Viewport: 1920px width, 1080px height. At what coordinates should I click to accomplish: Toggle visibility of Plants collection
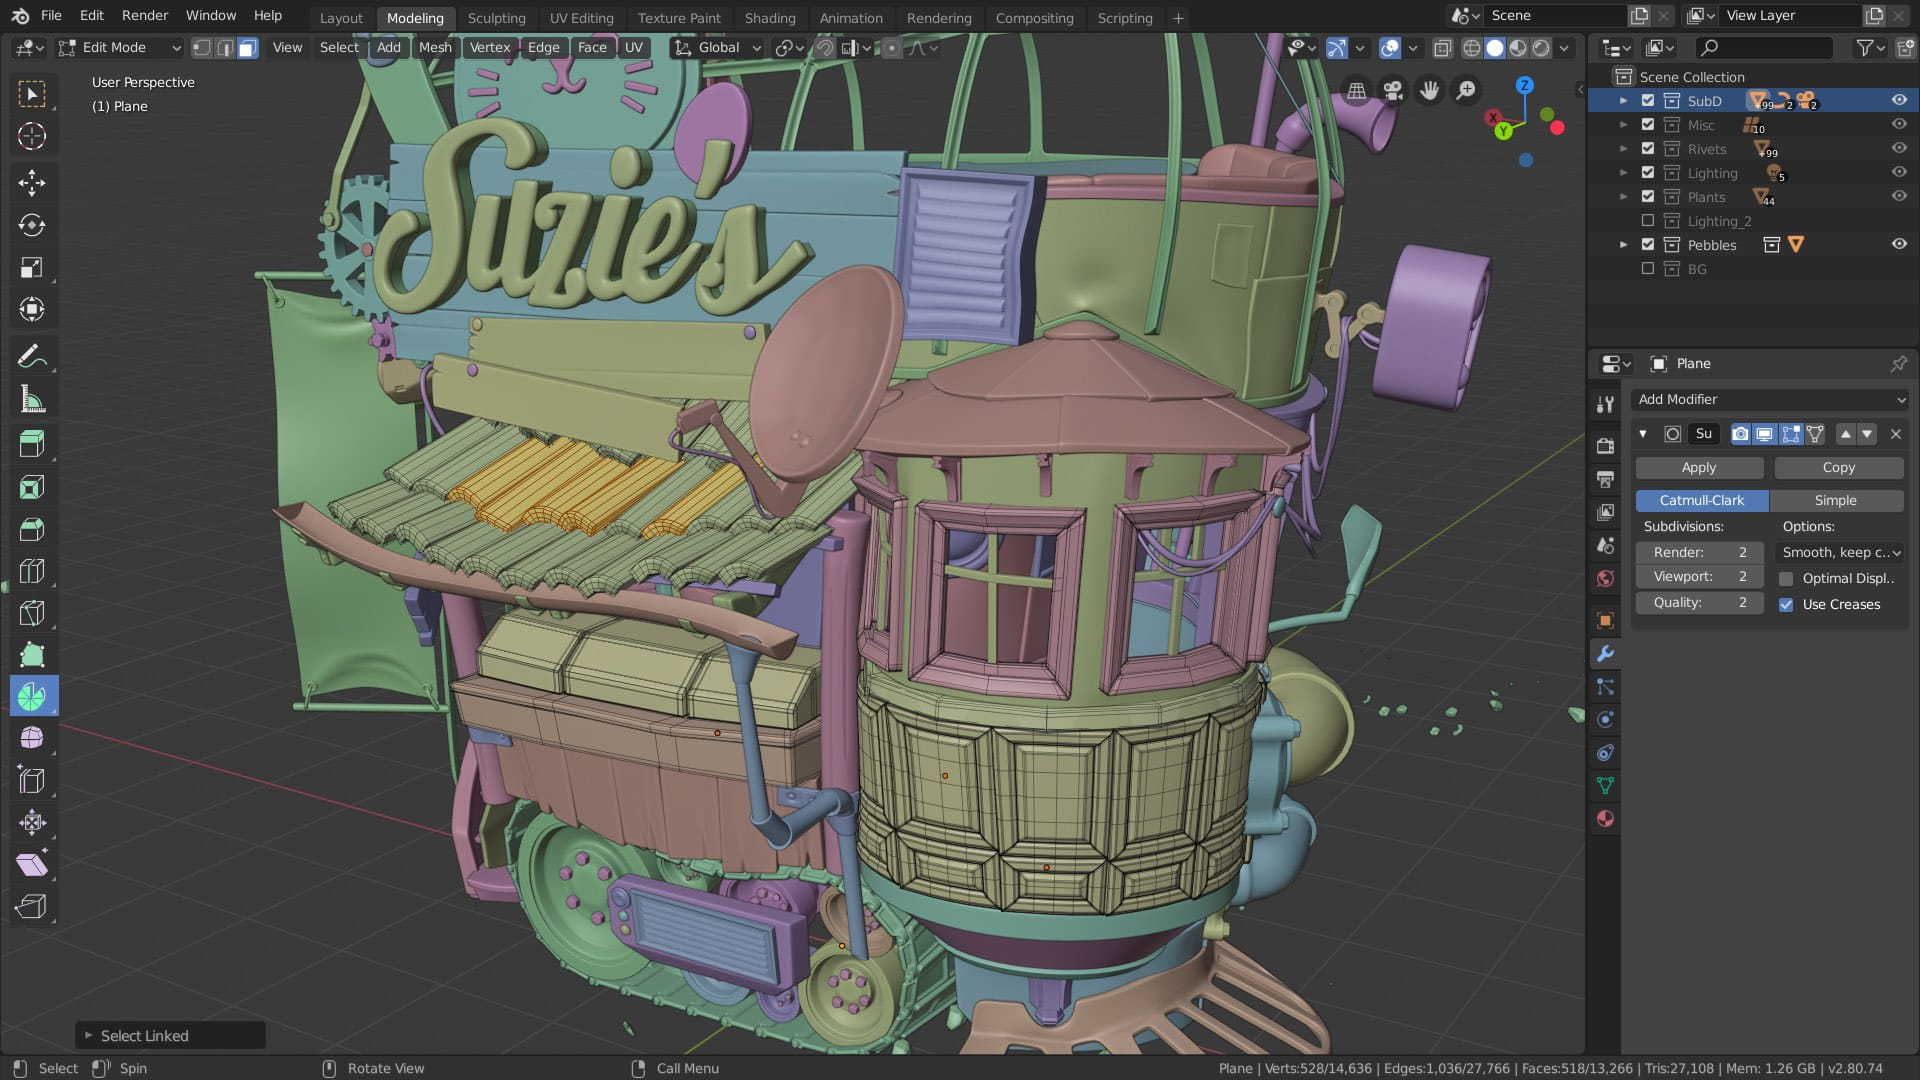click(1898, 196)
